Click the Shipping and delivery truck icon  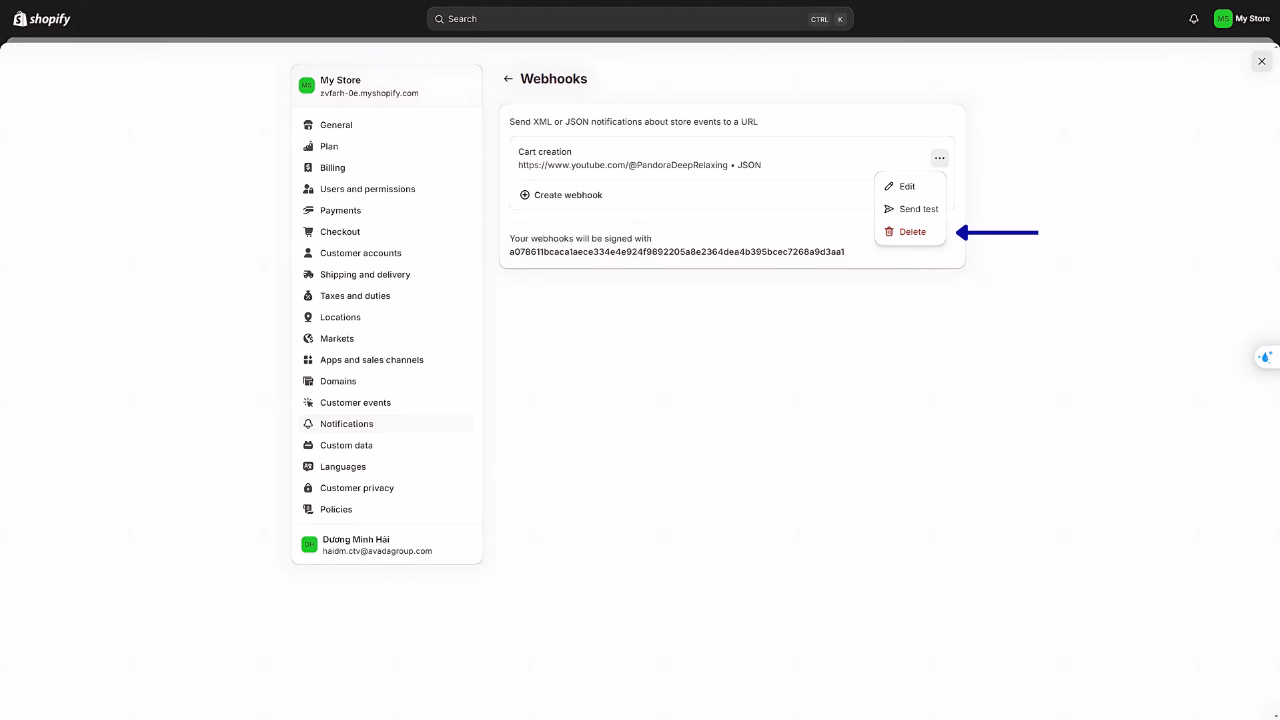click(x=308, y=274)
